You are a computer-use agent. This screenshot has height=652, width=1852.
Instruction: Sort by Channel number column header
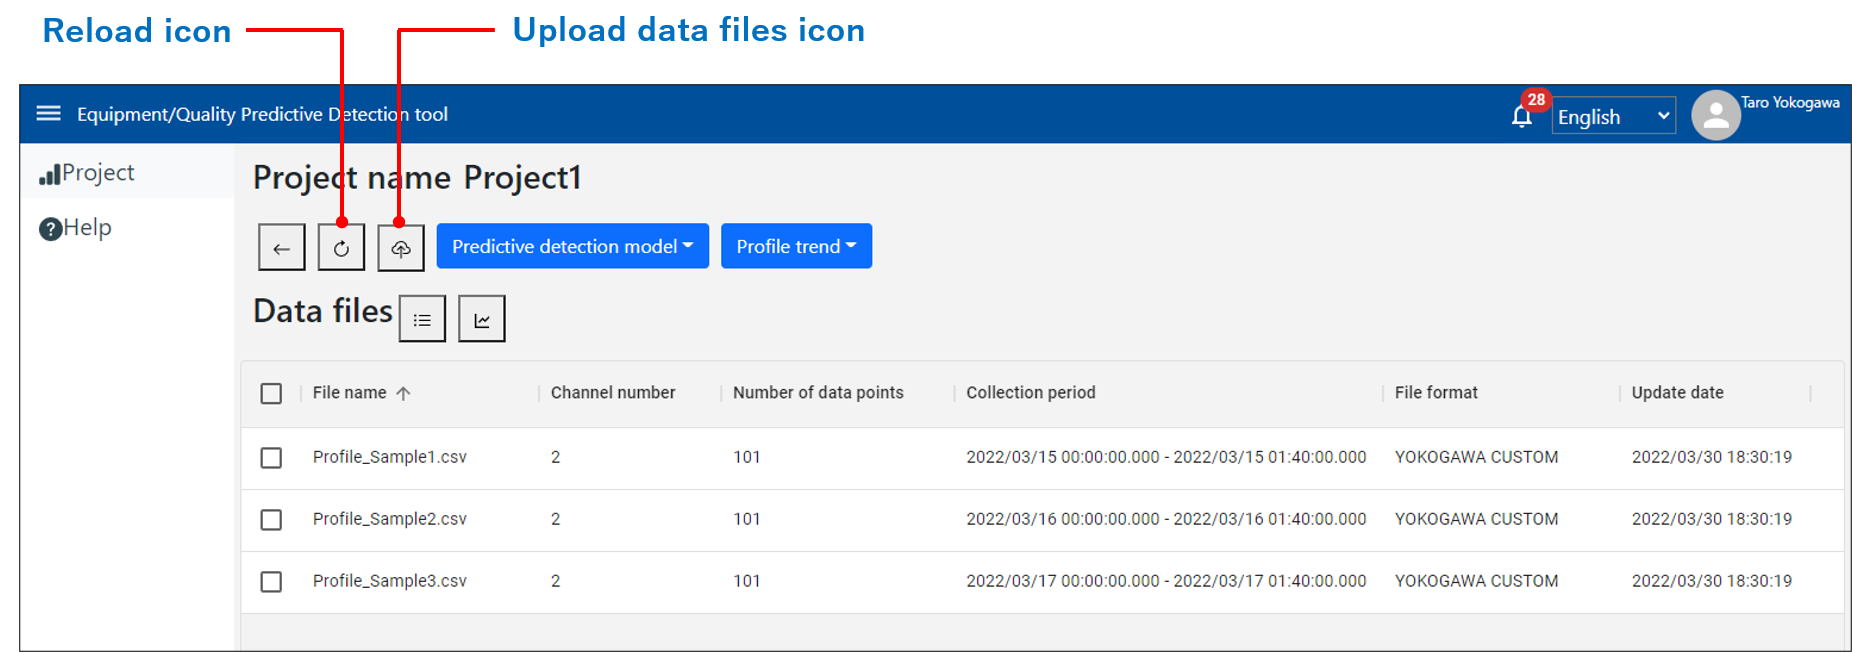613,393
